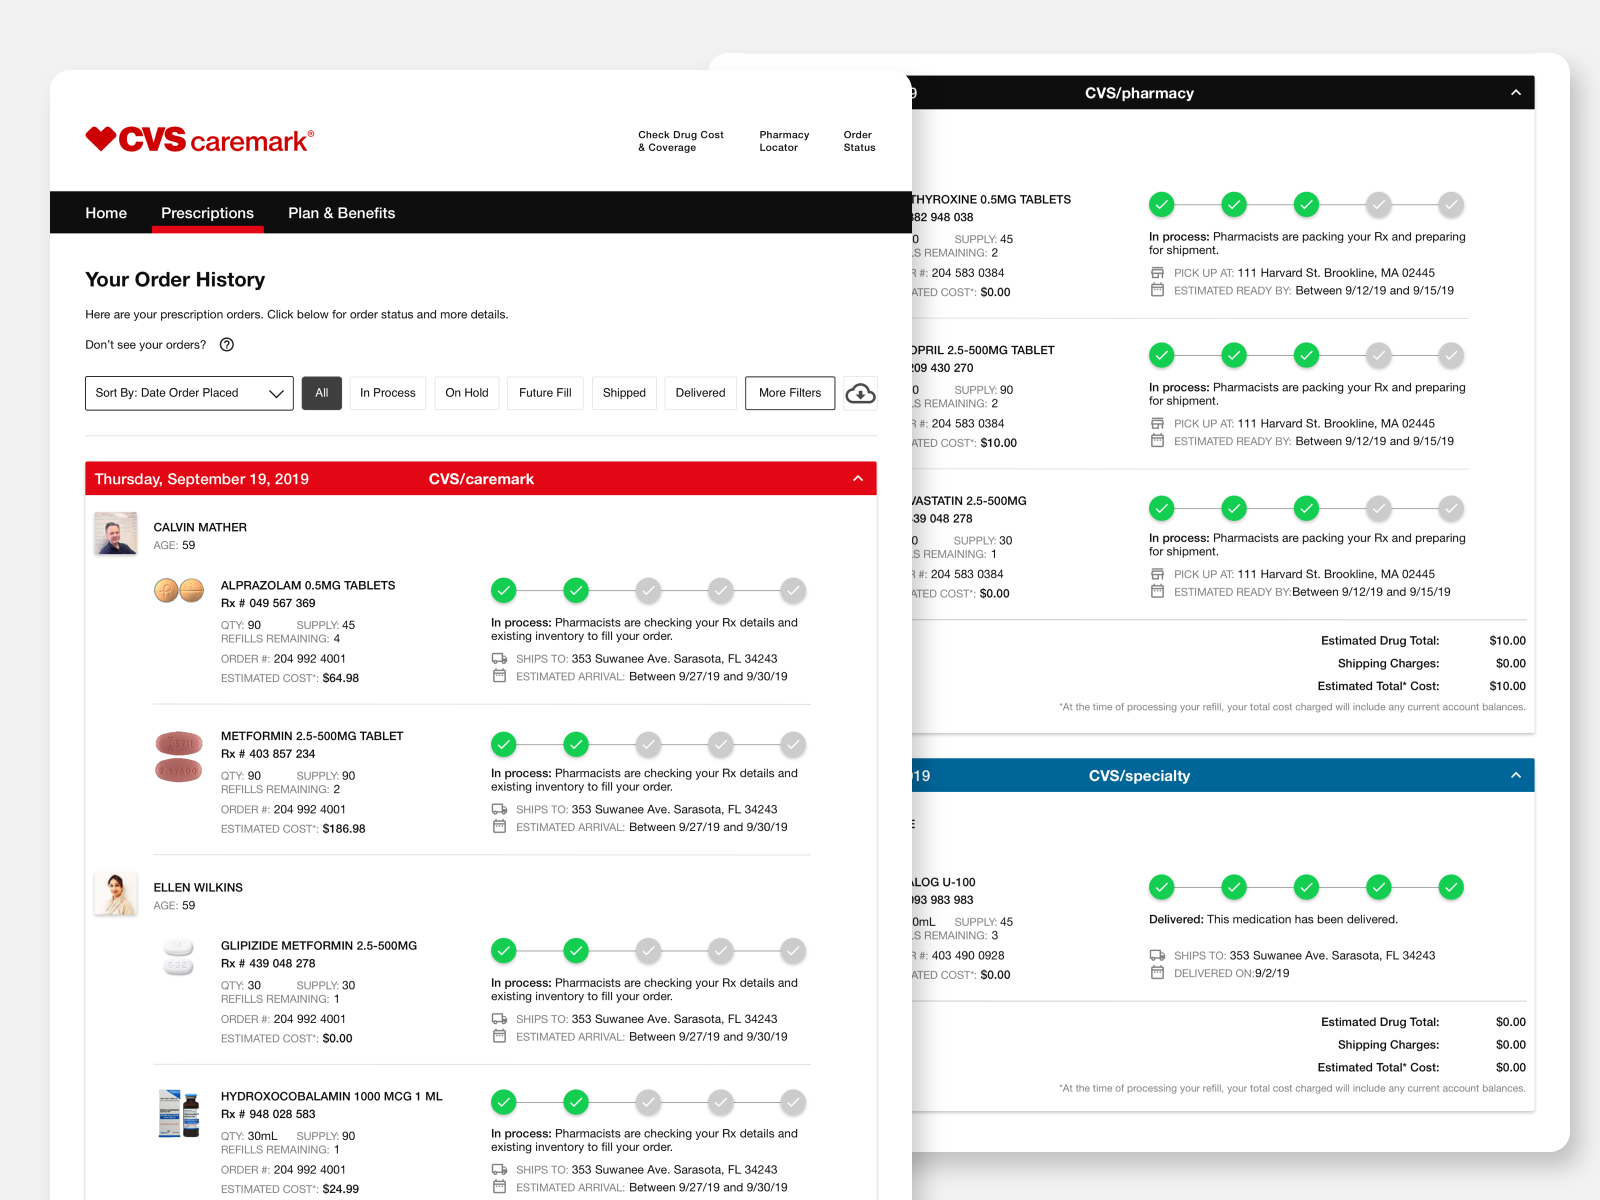Filter orders by Delivered
1600x1200 pixels.
pyautogui.click(x=700, y=393)
